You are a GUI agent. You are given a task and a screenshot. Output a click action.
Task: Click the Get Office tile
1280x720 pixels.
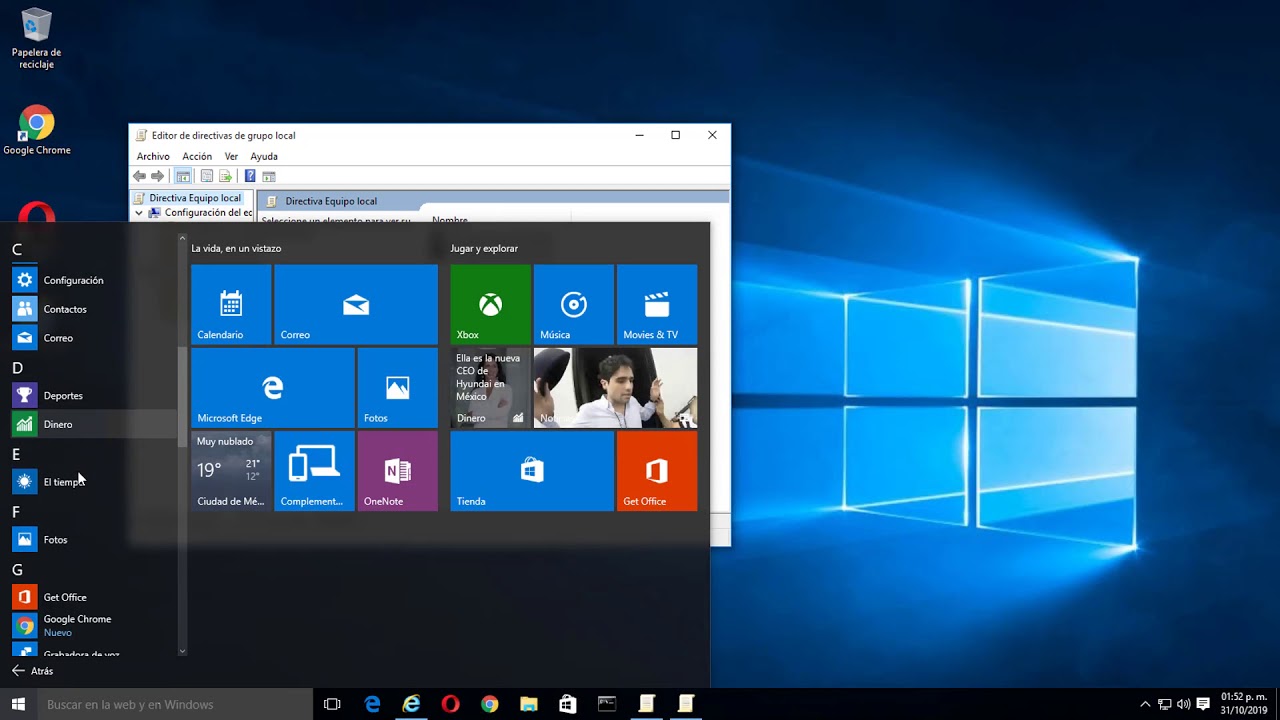tap(657, 471)
